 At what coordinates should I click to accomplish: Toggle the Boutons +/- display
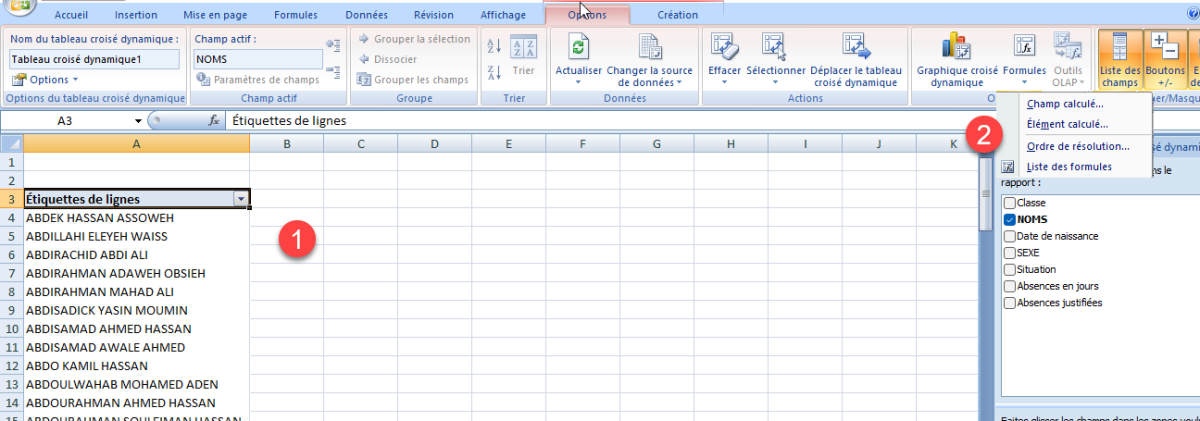tap(1165, 60)
